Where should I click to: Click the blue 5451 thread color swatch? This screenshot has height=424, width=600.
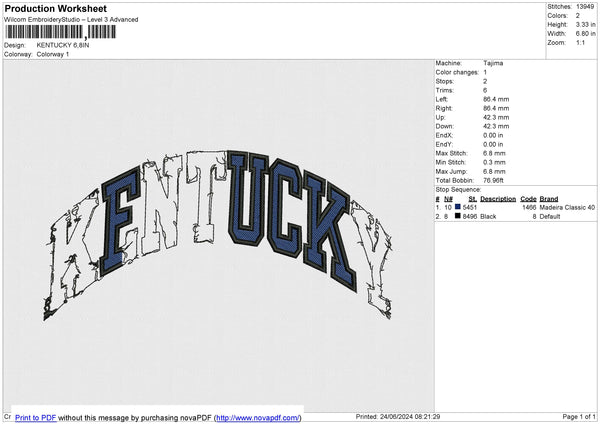458,207
